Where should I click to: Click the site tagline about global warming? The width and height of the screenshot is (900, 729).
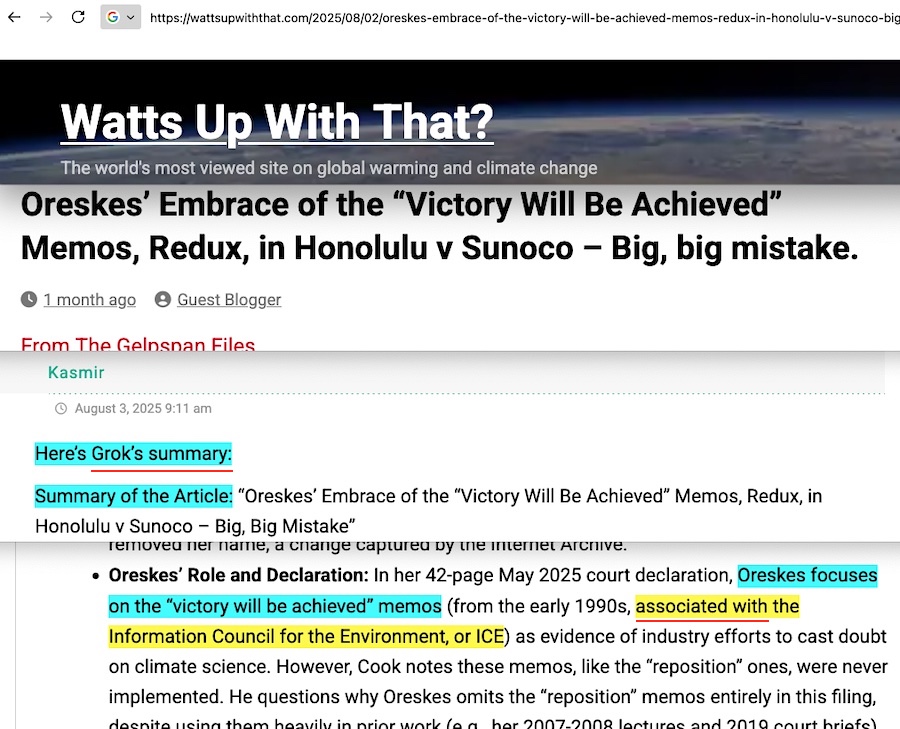(329, 168)
